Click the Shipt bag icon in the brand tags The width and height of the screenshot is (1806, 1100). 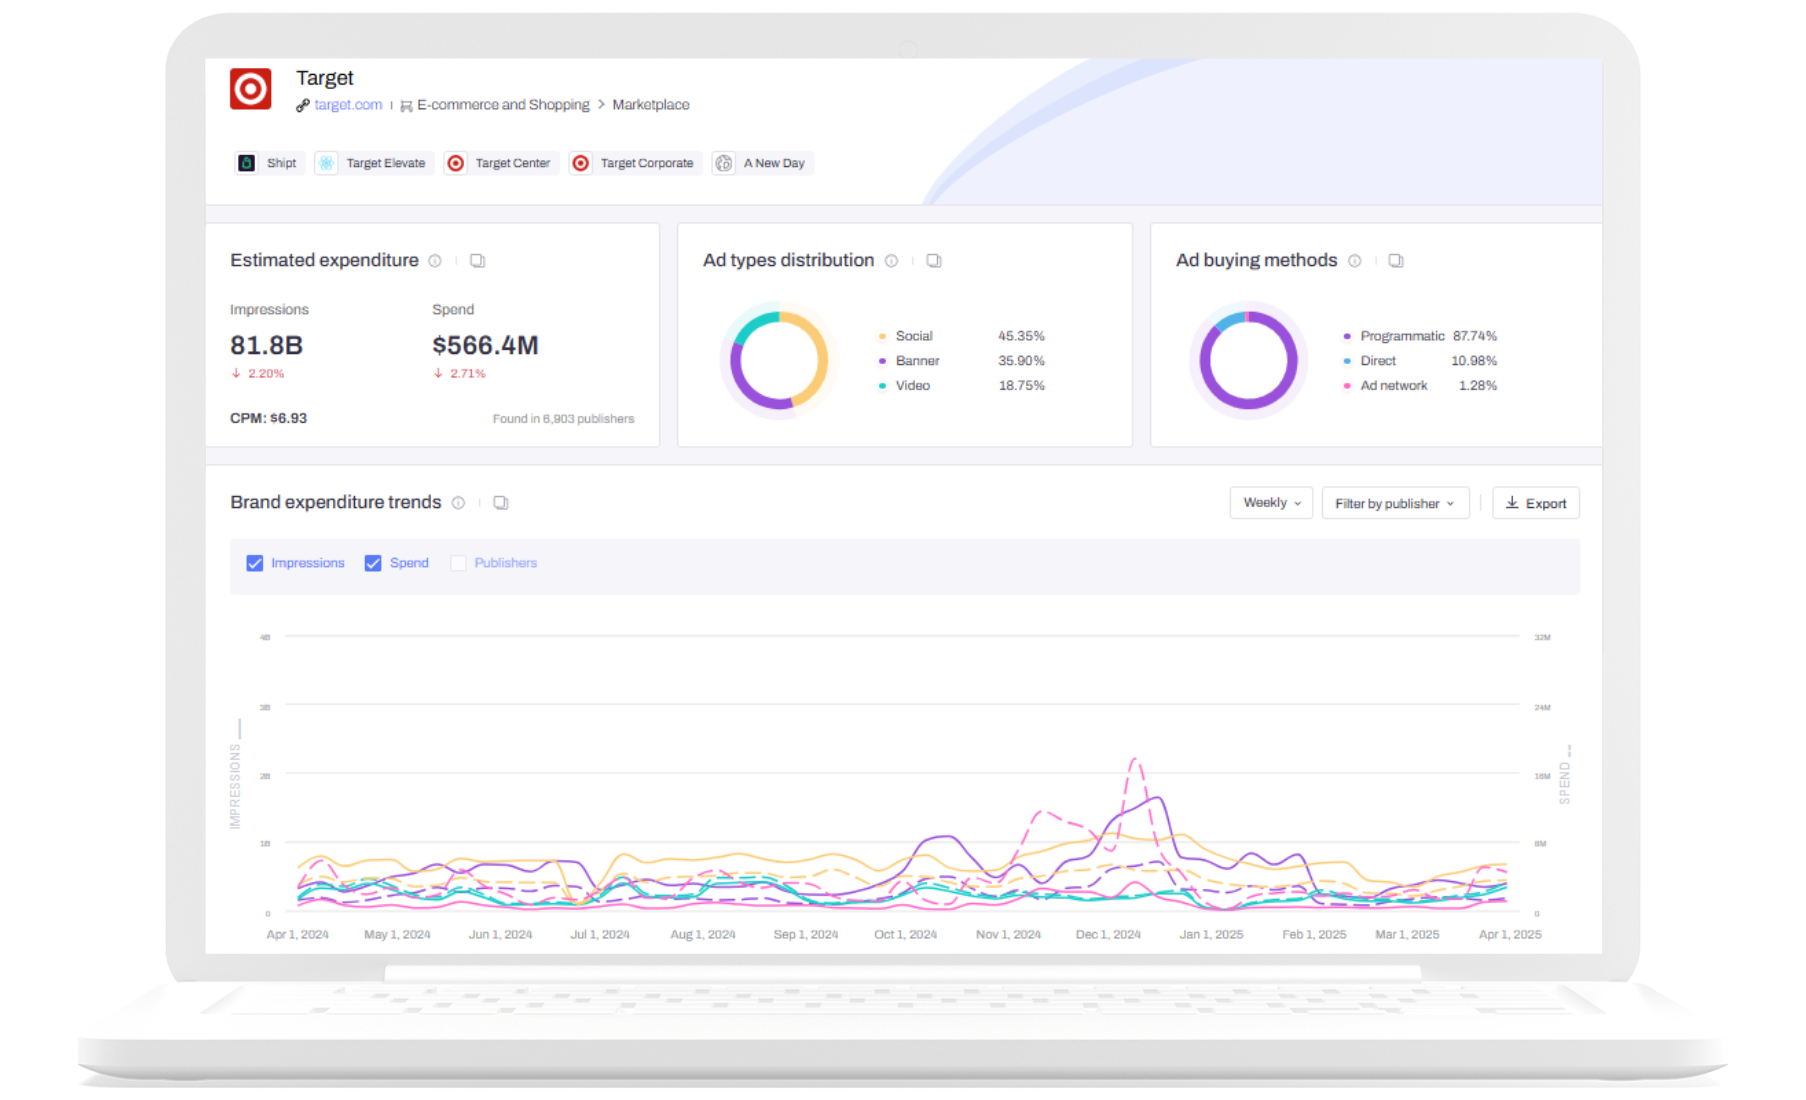(246, 162)
